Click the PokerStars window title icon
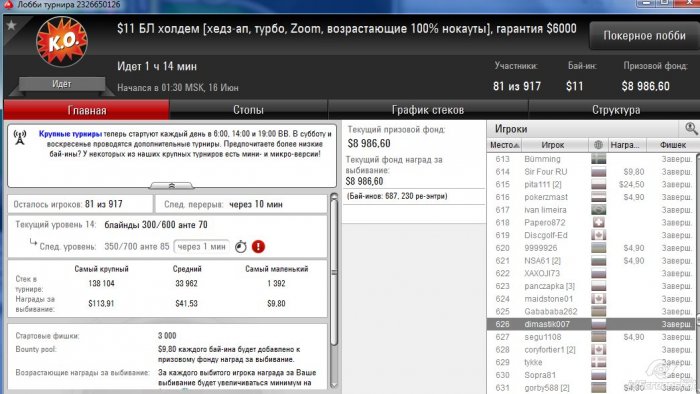Image resolution: width=700 pixels, height=394 pixels. click(x=8, y=4)
